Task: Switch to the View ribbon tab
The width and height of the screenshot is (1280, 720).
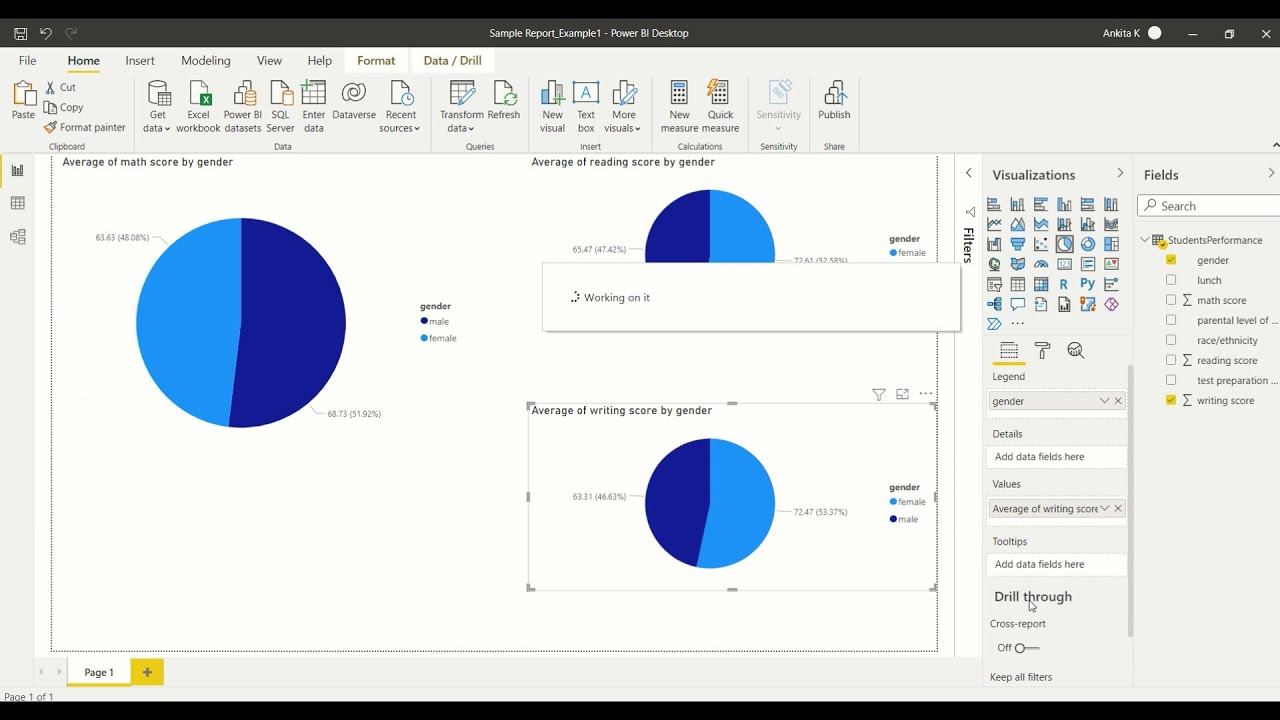Action: pos(269,61)
